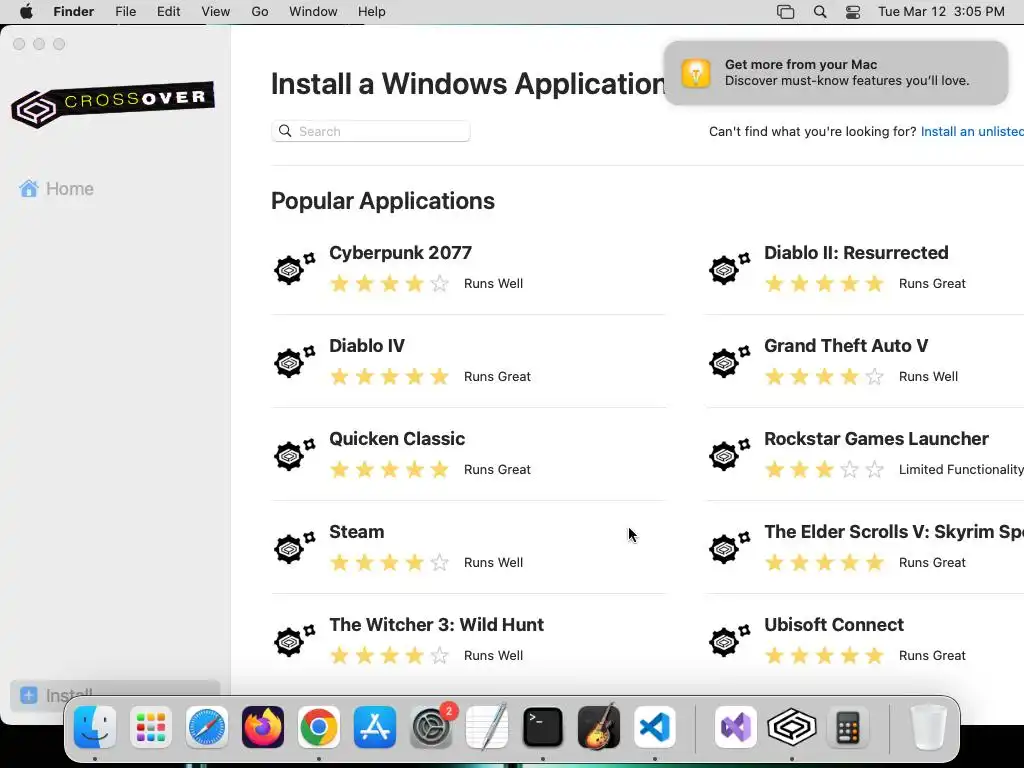Click the Popular Applications heading
Viewport: 1024px width, 768px height.
pos(383,201)
